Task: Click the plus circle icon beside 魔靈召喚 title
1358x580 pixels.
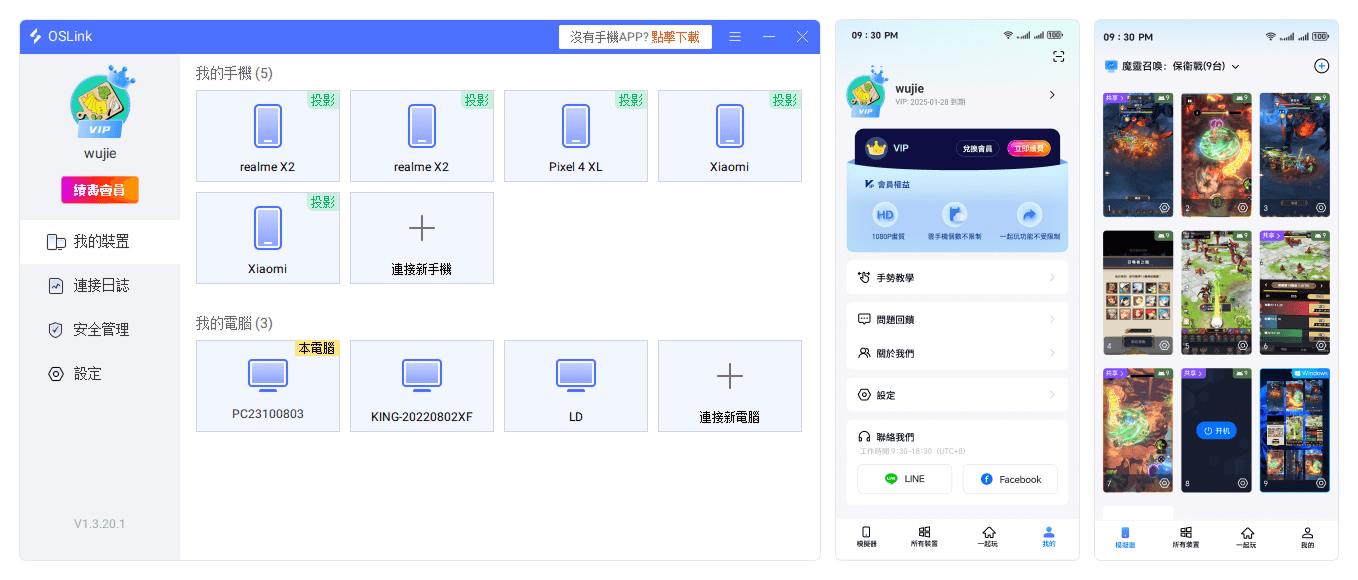Action: [1320, 66]
